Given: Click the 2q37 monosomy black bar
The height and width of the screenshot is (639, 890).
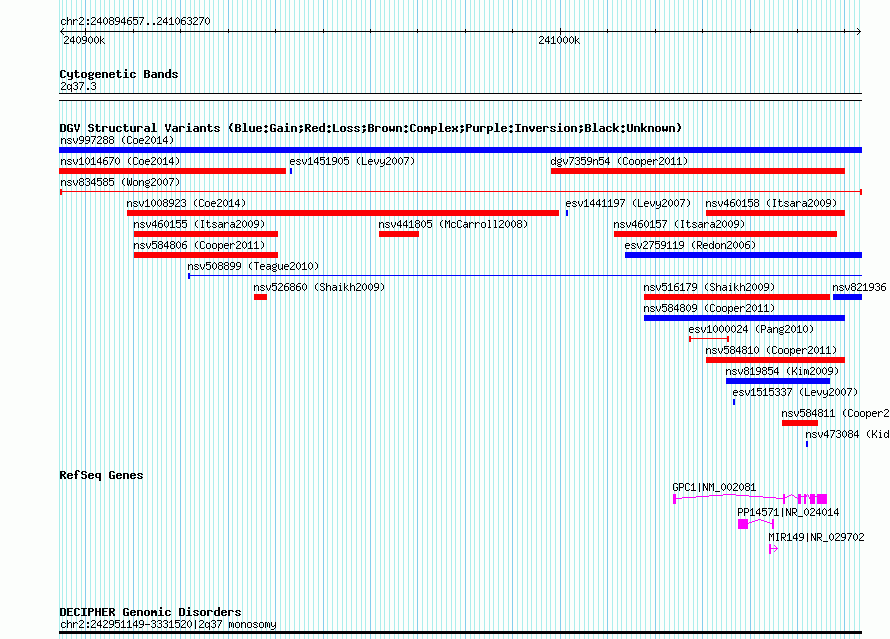Looking at the screenshot, I should (x=460, y=632).
